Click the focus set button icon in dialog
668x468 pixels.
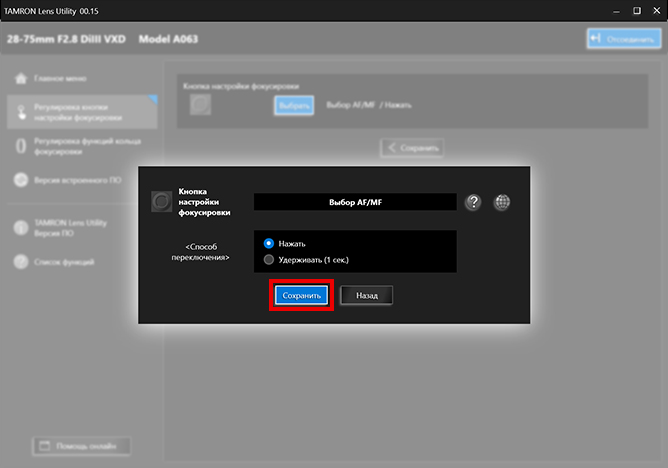(x=160, y=202)
